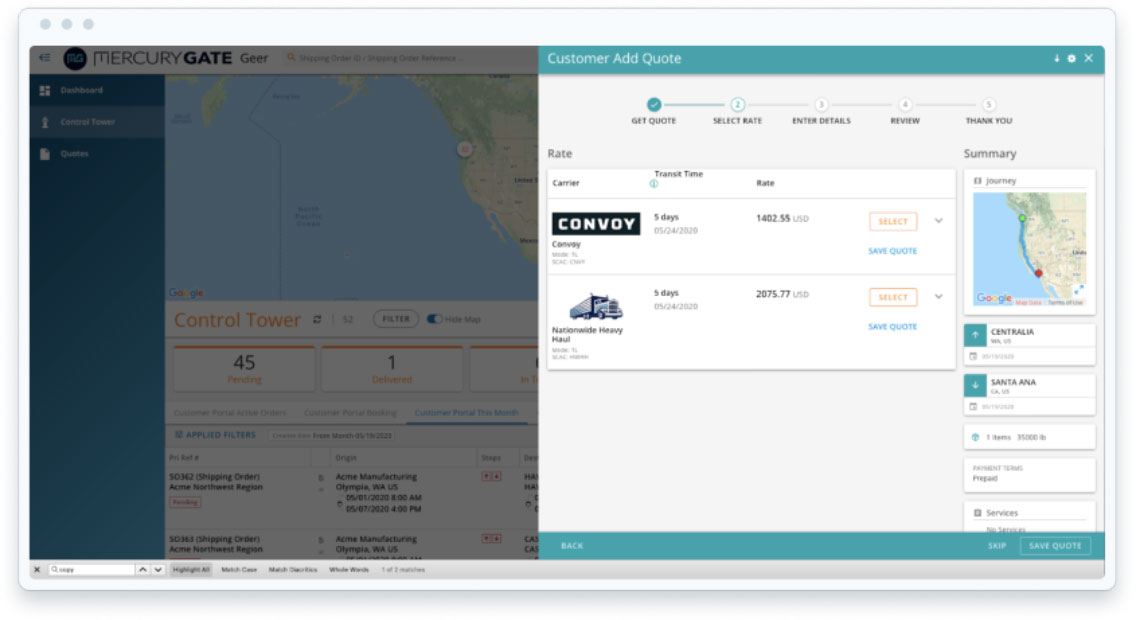Toggle Highlight All in the find bar

pyautogui.click(x=191, y=569)
